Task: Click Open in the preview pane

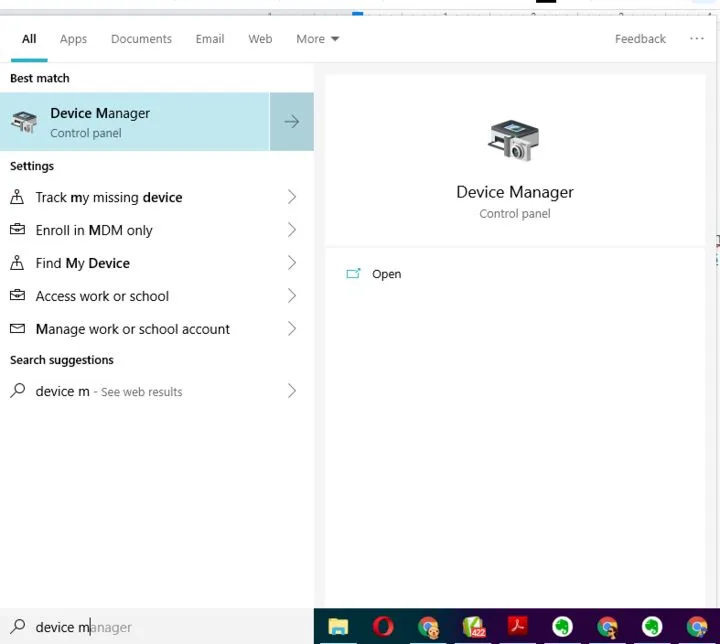Action: click(x=386, y=274)
